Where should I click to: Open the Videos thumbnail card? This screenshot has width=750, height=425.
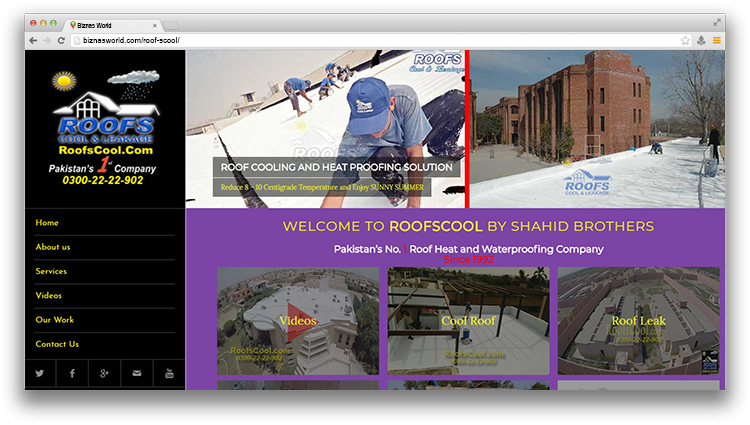click(298, 321)
